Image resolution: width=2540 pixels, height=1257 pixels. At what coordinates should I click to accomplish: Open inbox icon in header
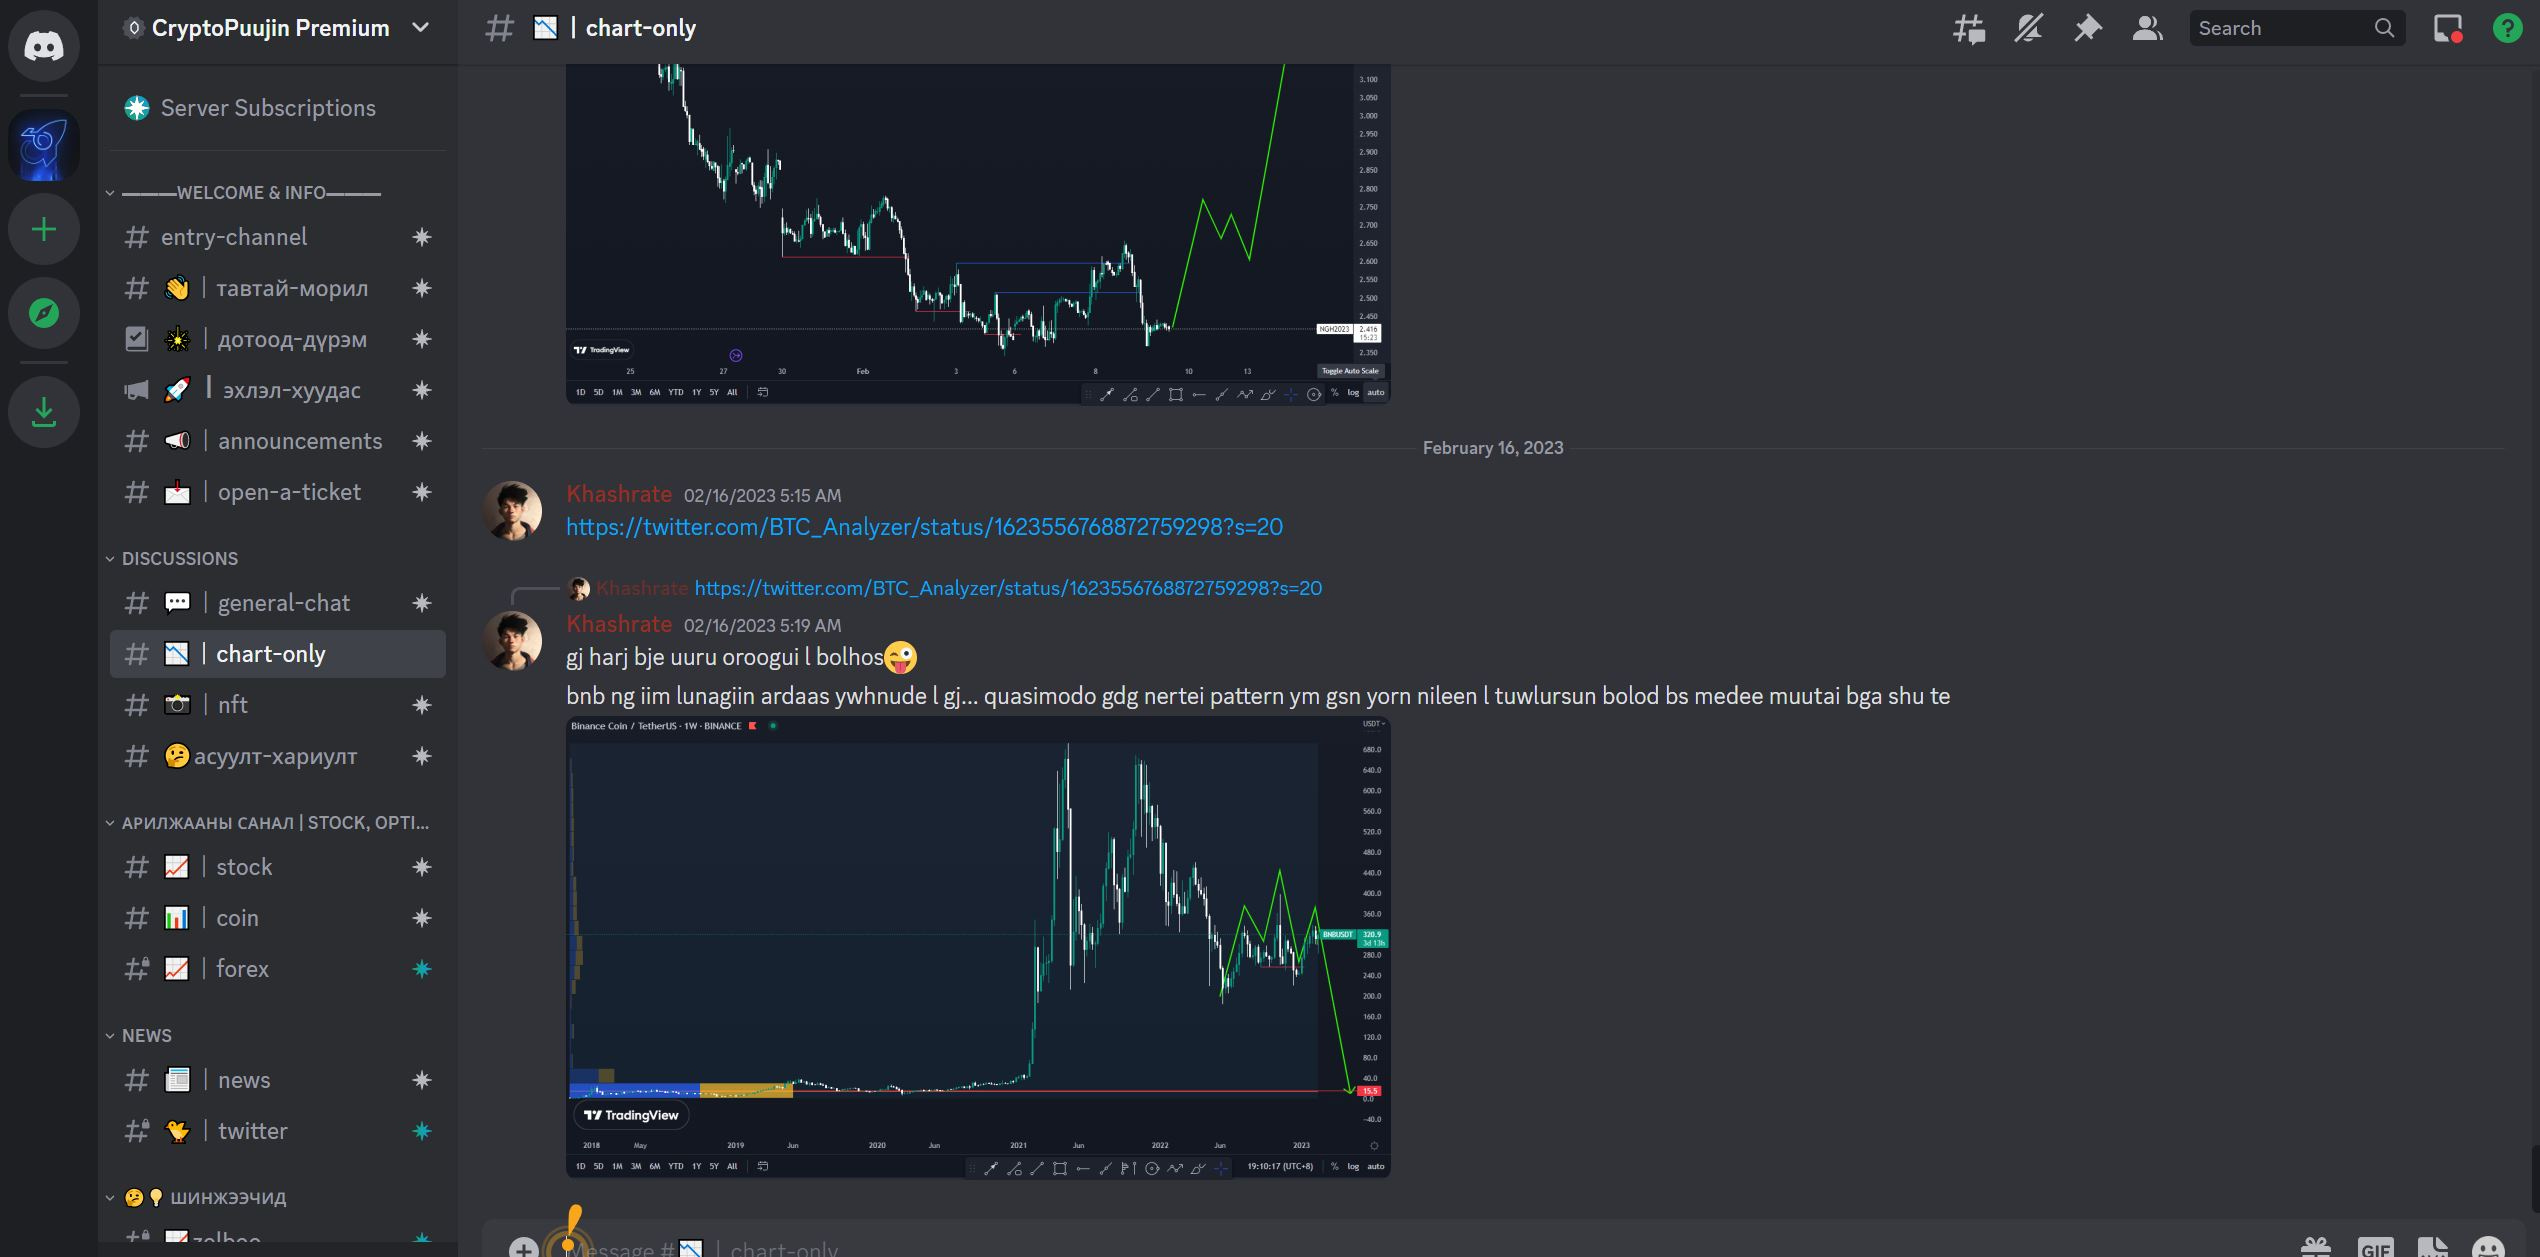pos(2447,28)
